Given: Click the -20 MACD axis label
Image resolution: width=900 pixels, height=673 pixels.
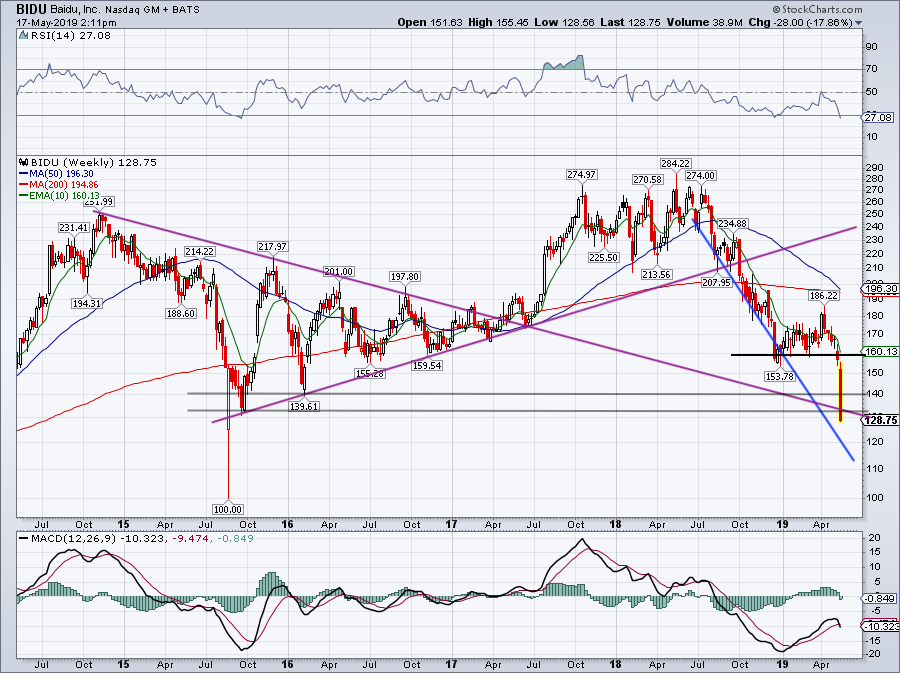Looking at the screenshot, I should tap(873, 655).
